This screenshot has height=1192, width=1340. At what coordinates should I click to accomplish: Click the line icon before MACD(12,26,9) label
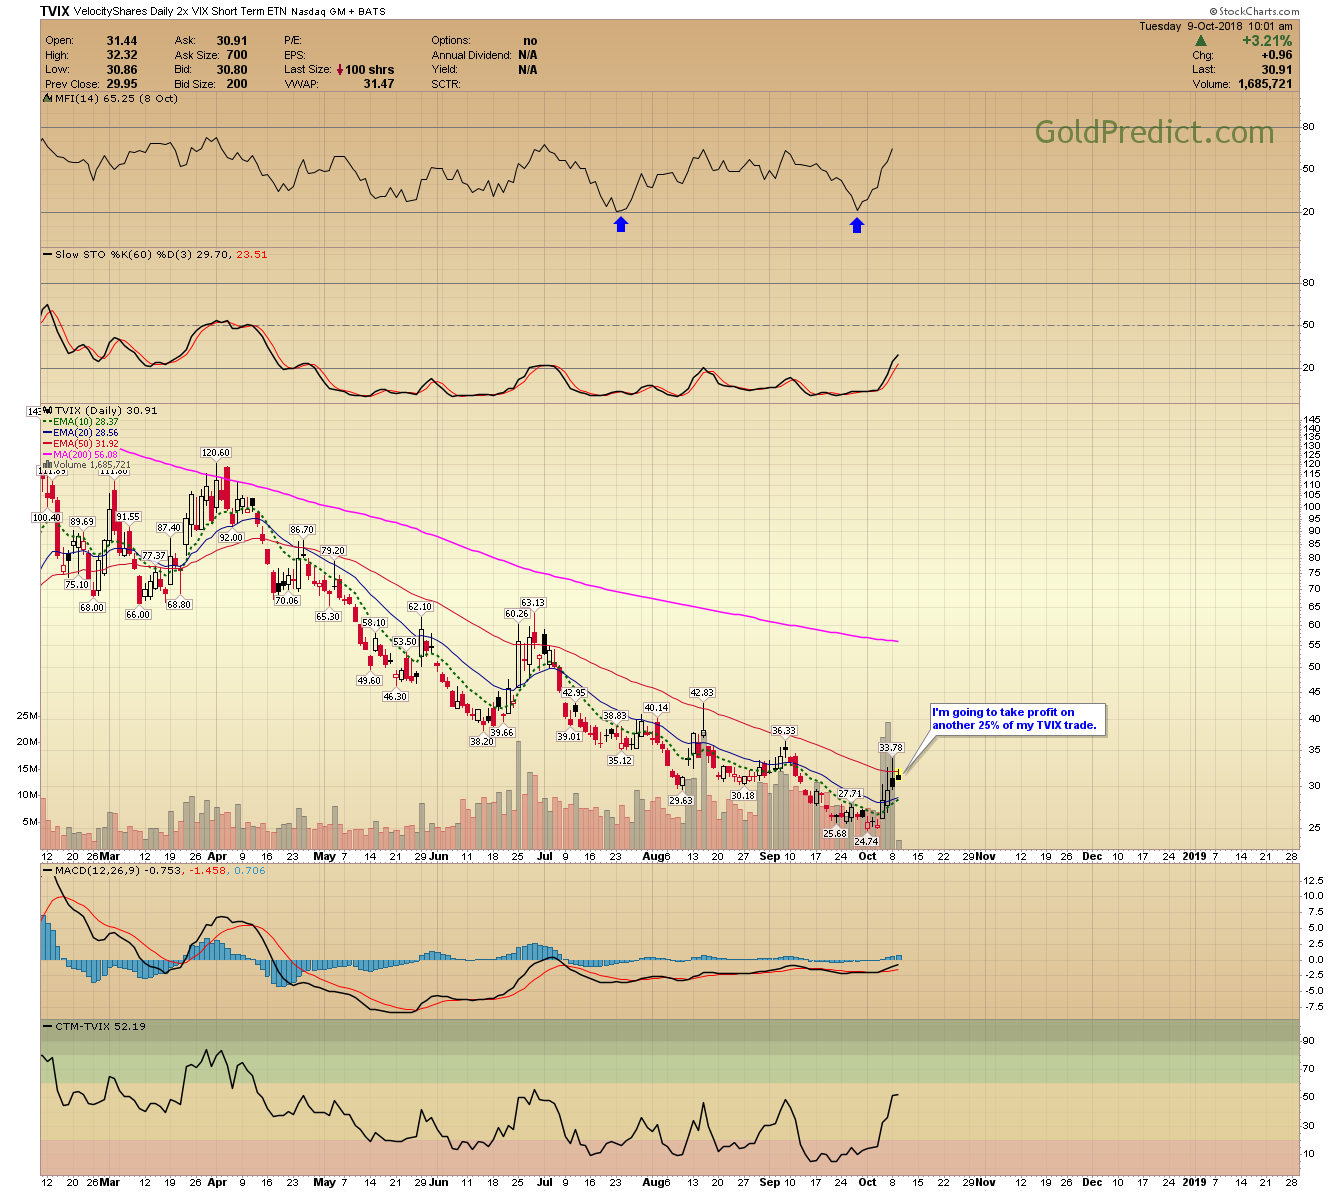click(x=48, y=871)
